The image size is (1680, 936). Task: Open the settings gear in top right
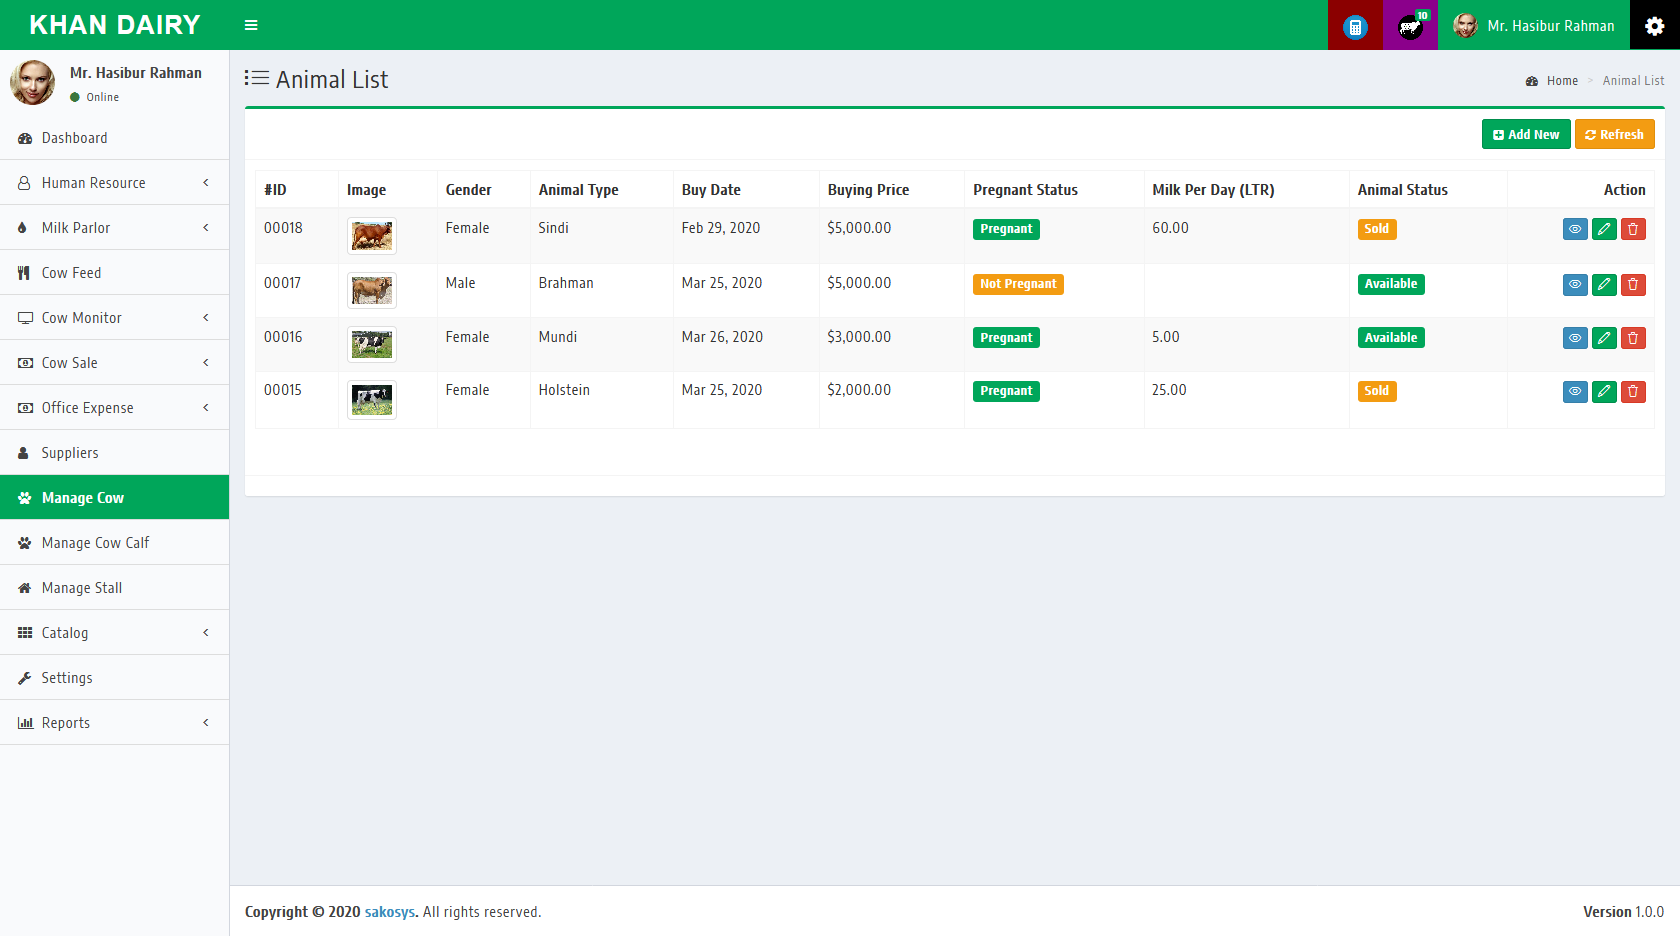tap(1654, 26)
